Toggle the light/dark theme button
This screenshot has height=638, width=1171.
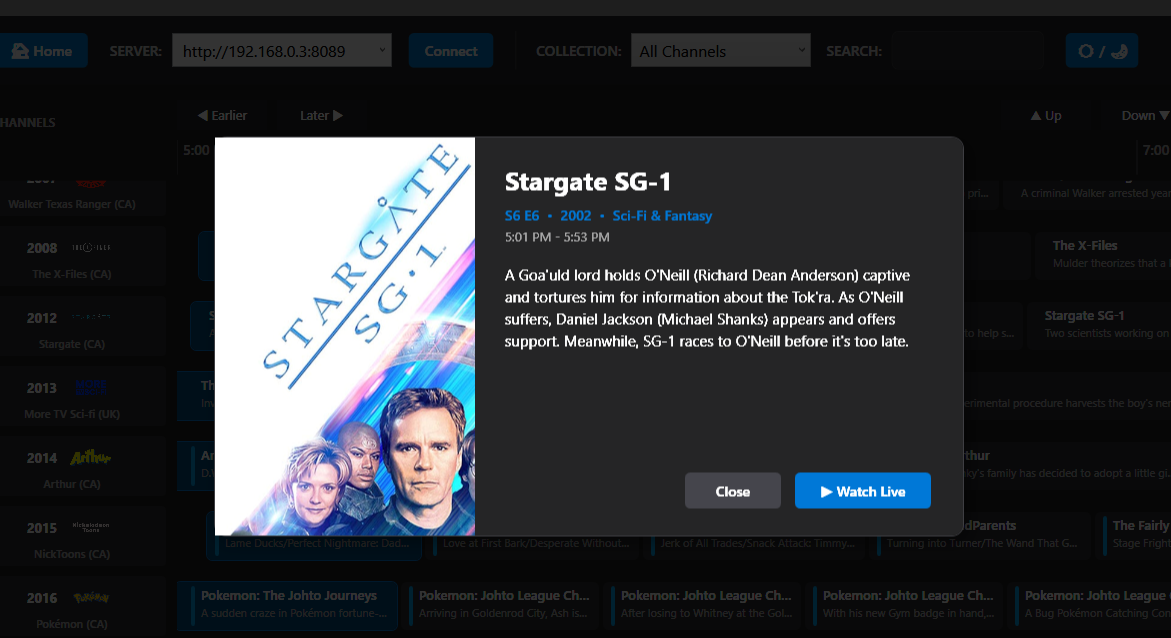(x=1102, y=51)
